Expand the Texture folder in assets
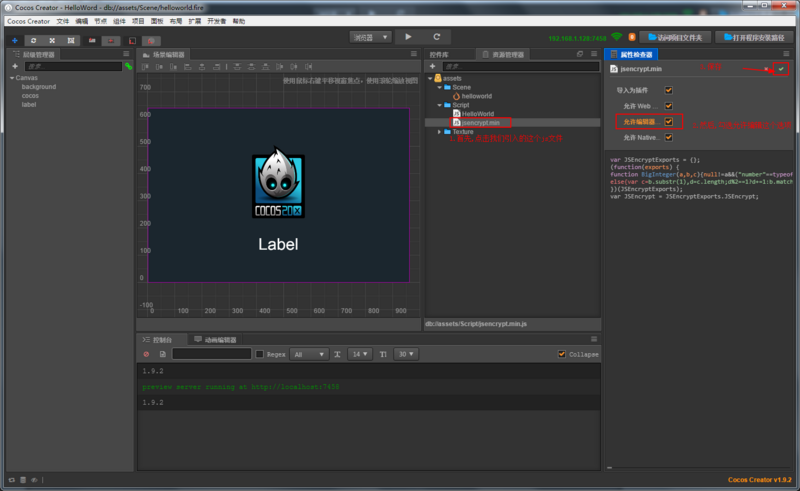This screenshot has width=800, height=491. point(439,132)
